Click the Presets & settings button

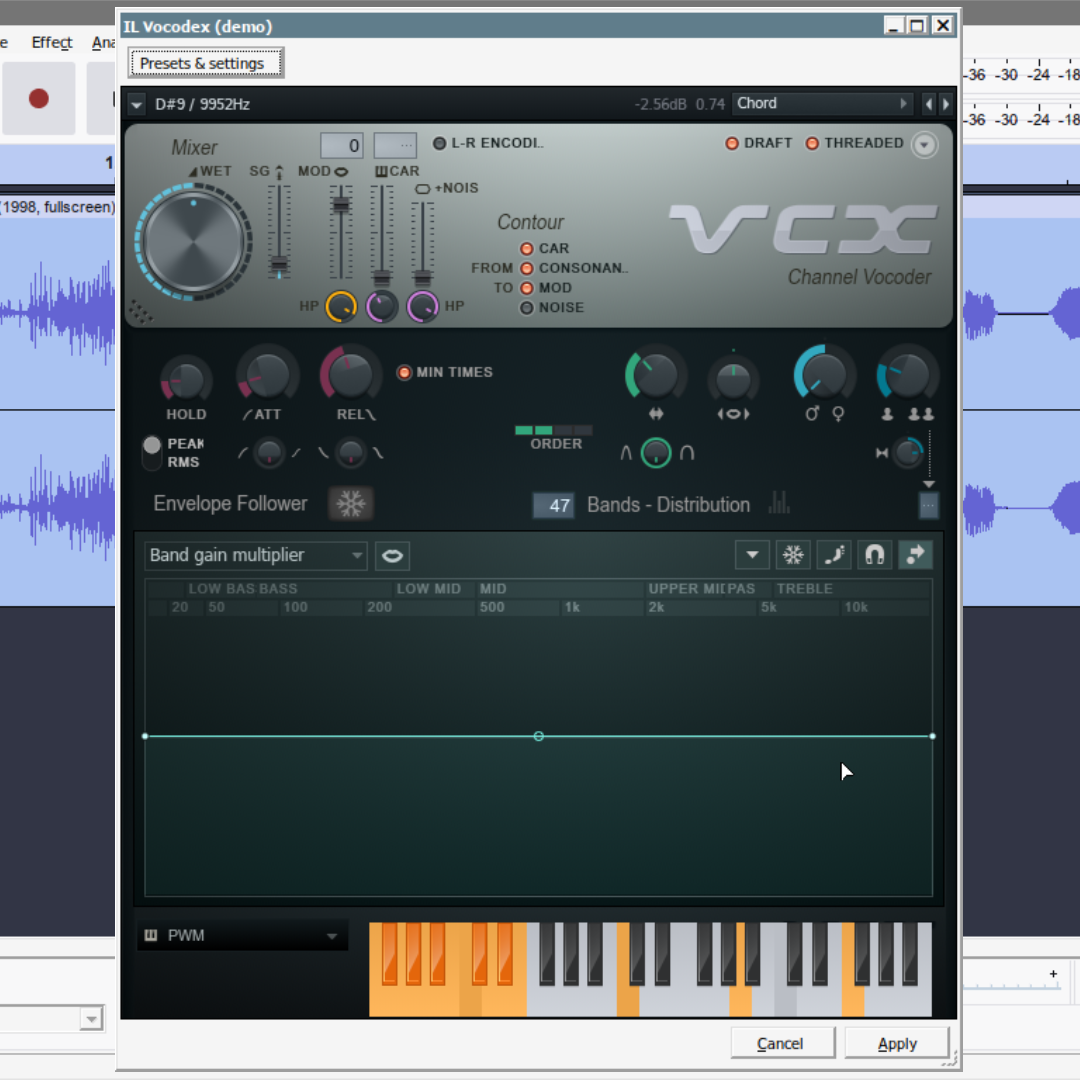(x=205, y=63)
